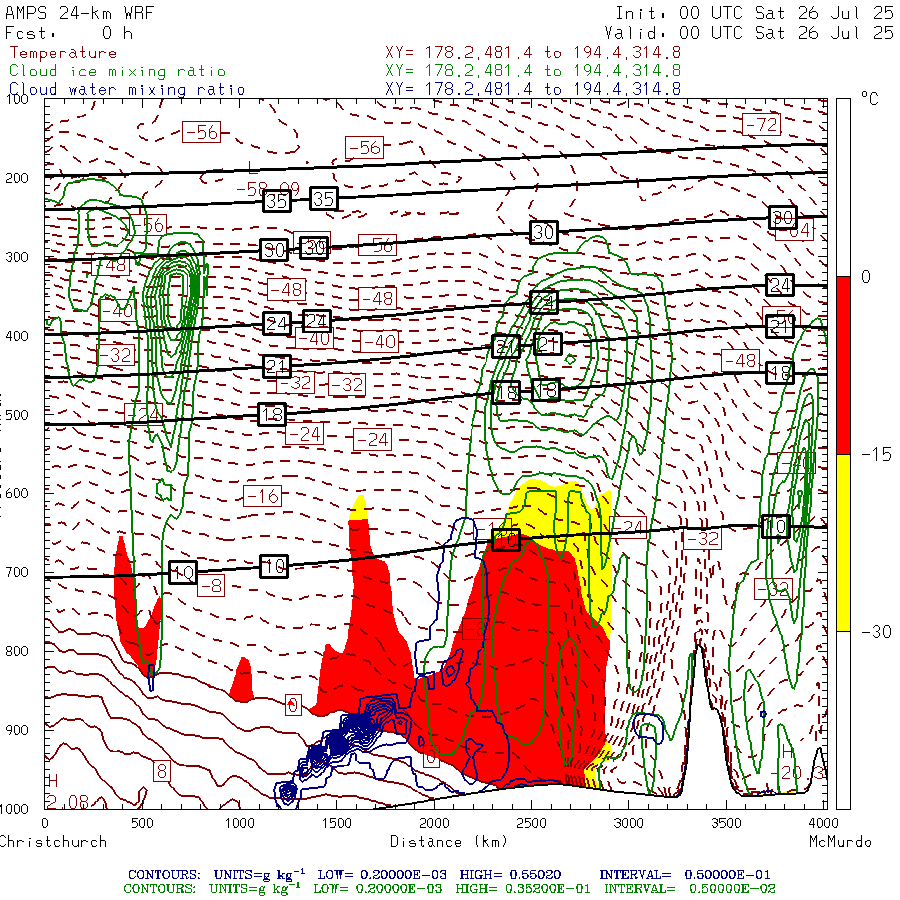Click the "4000" distance axis tick
The width and height of the screenshot is (900, 900).
pos(823,823)
